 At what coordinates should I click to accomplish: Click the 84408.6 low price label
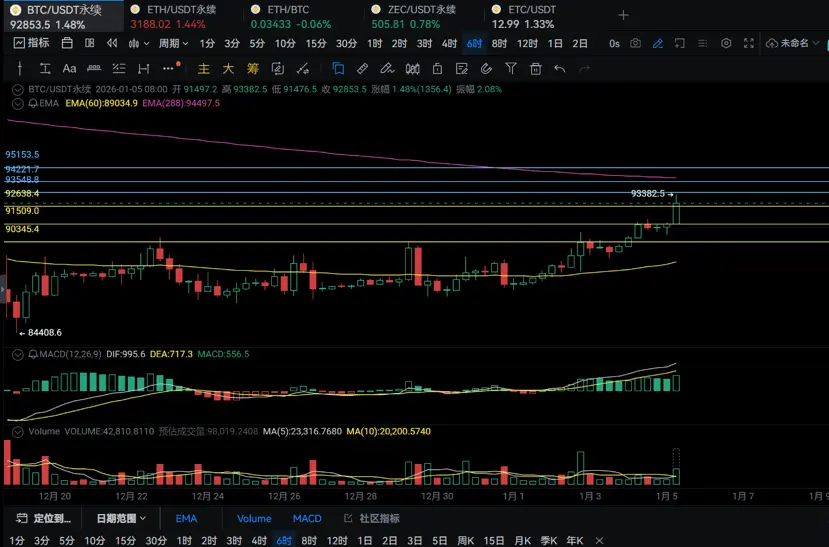[x=44, y=332]
